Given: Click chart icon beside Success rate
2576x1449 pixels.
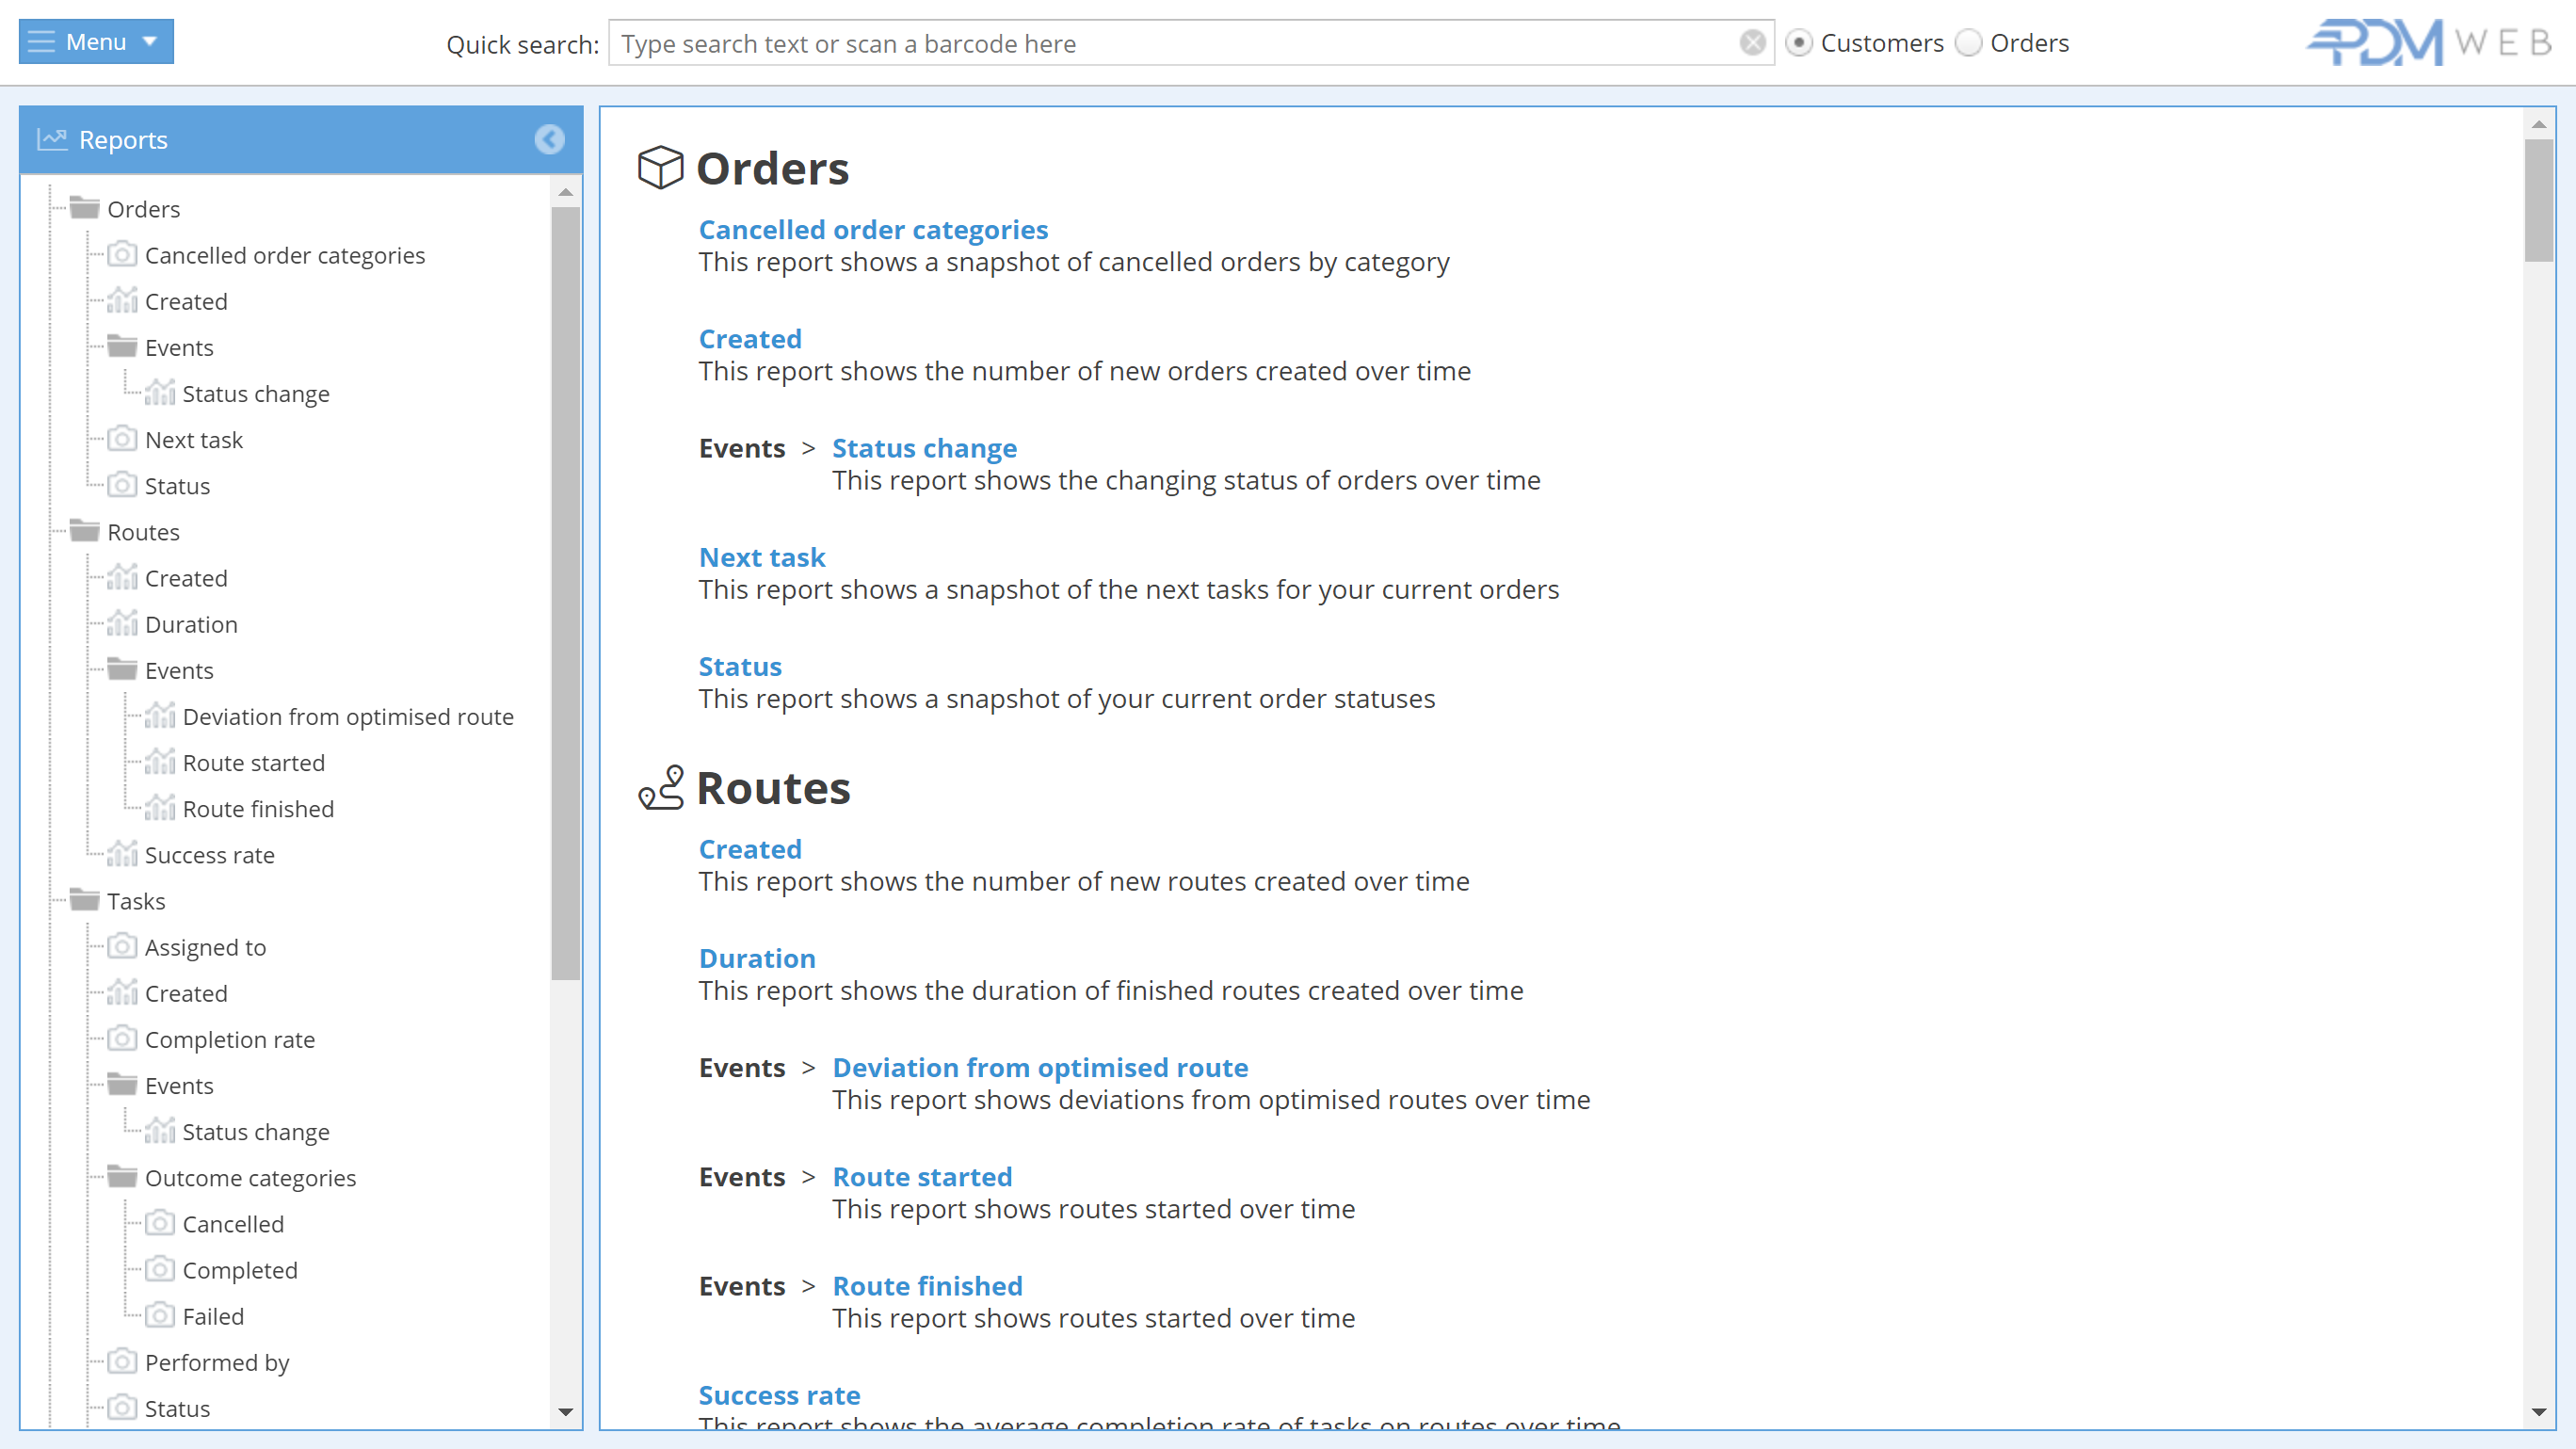Looking at the screenshot, I should click(x=122, y=854).
